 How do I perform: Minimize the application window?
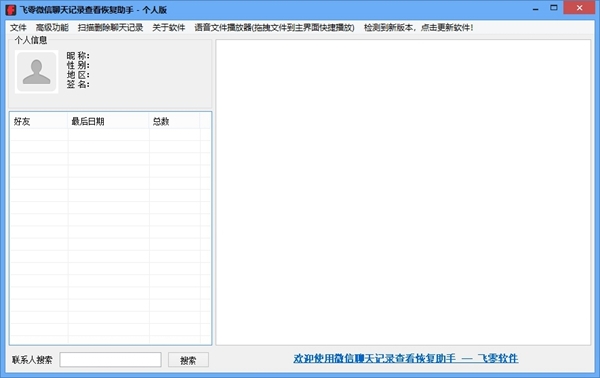click(535, 8)
